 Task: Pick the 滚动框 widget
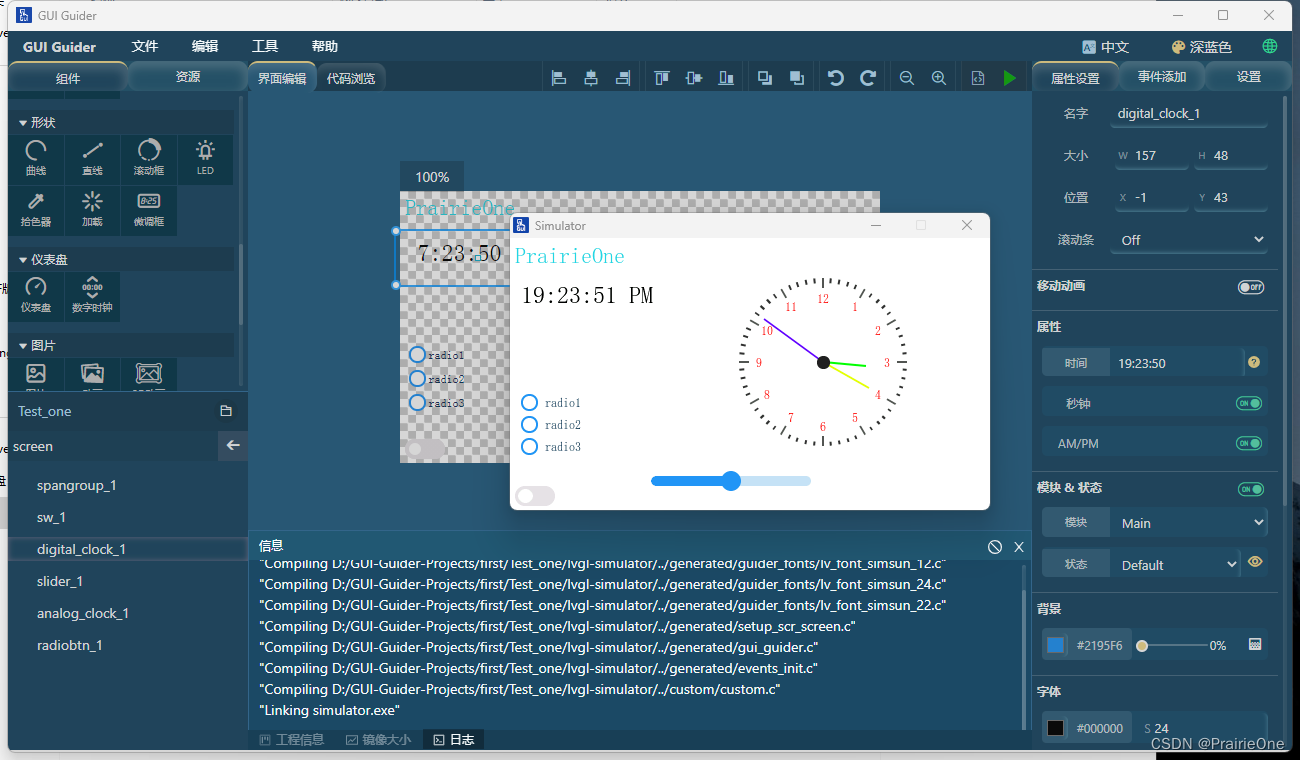point(149,159)
